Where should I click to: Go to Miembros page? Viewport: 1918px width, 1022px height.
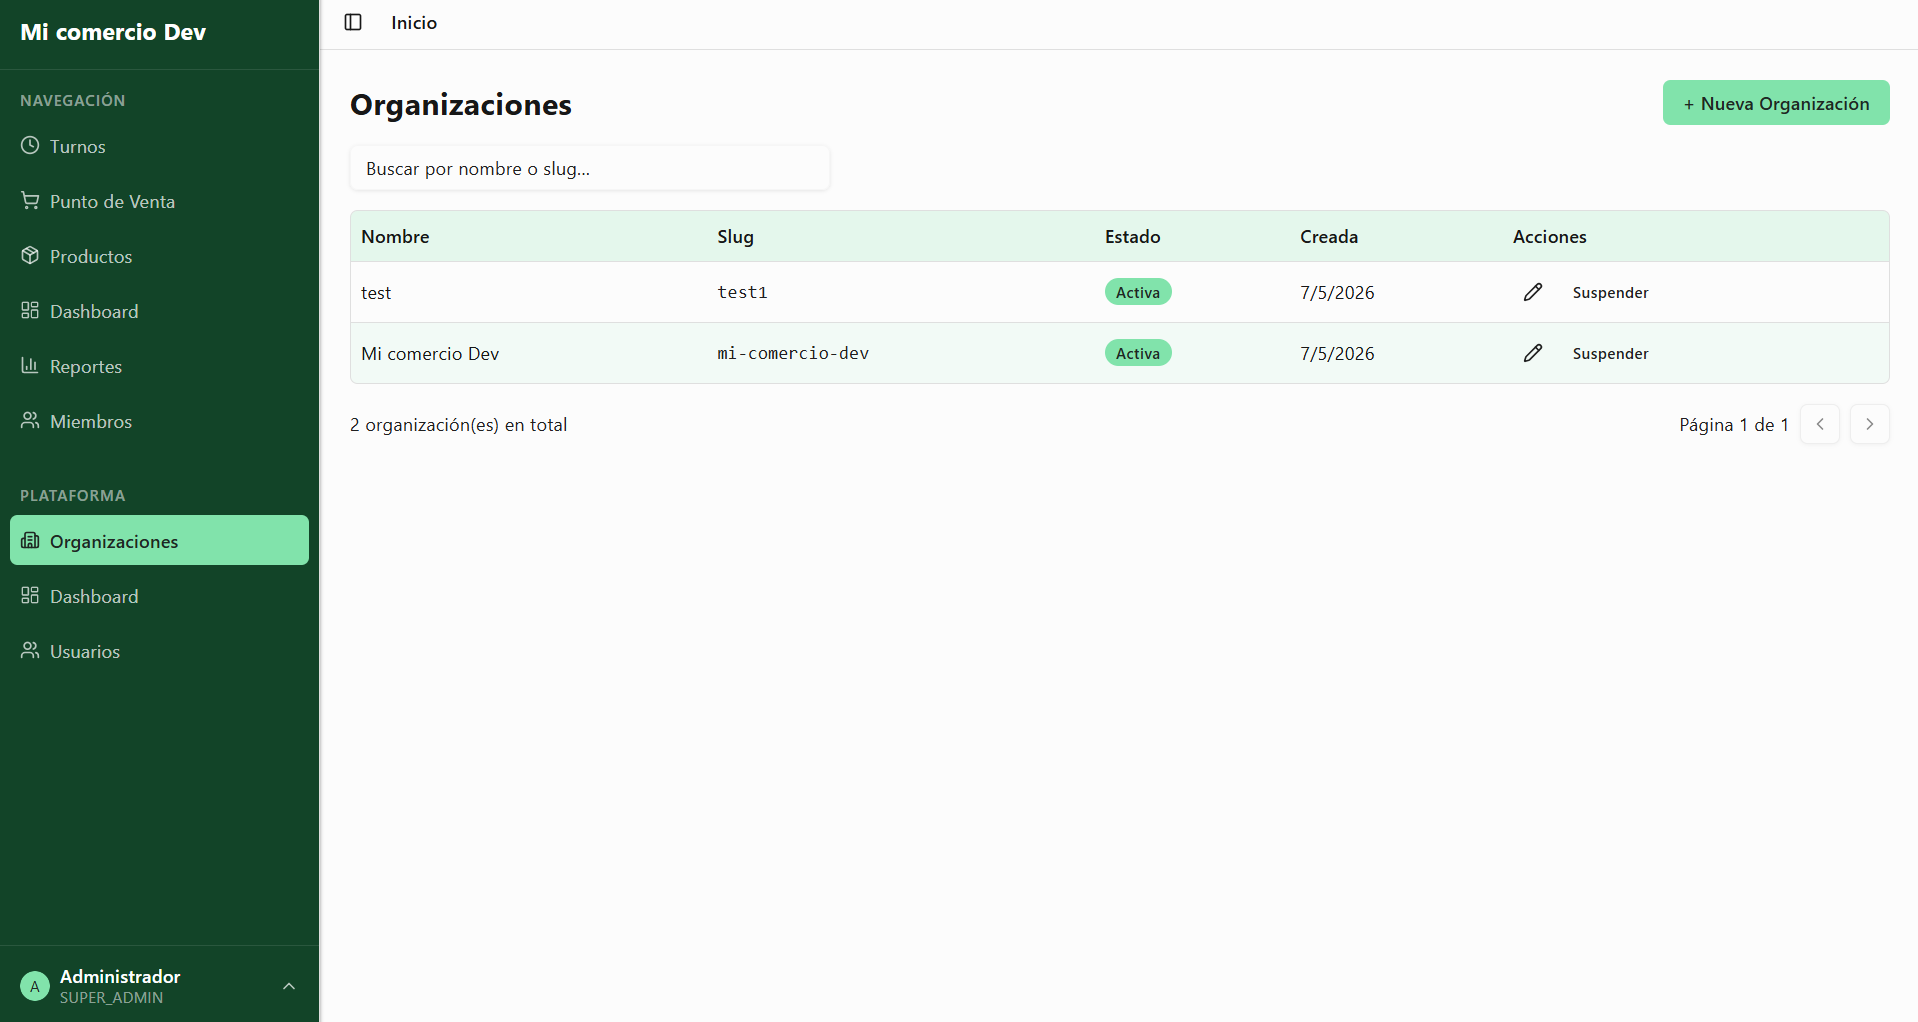click(x=160, y=421)
